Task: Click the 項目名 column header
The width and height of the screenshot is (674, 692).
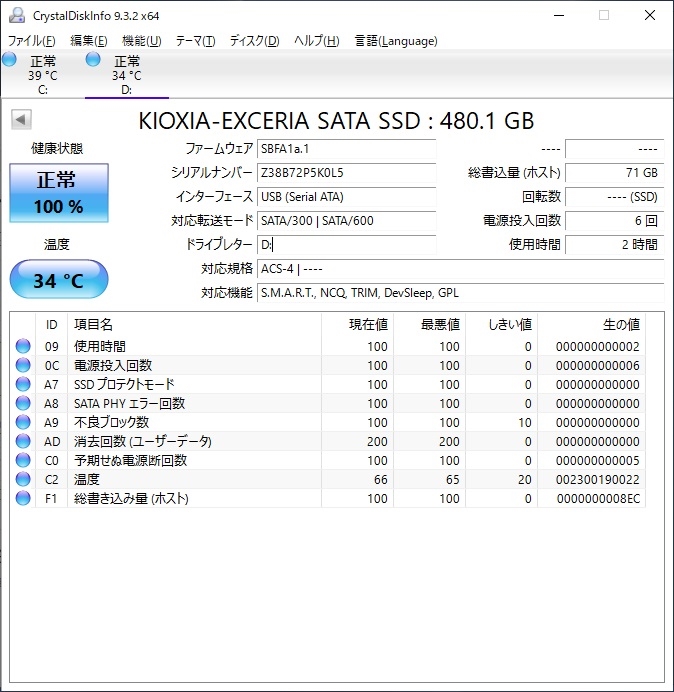Action: click(x=194, y=325)
